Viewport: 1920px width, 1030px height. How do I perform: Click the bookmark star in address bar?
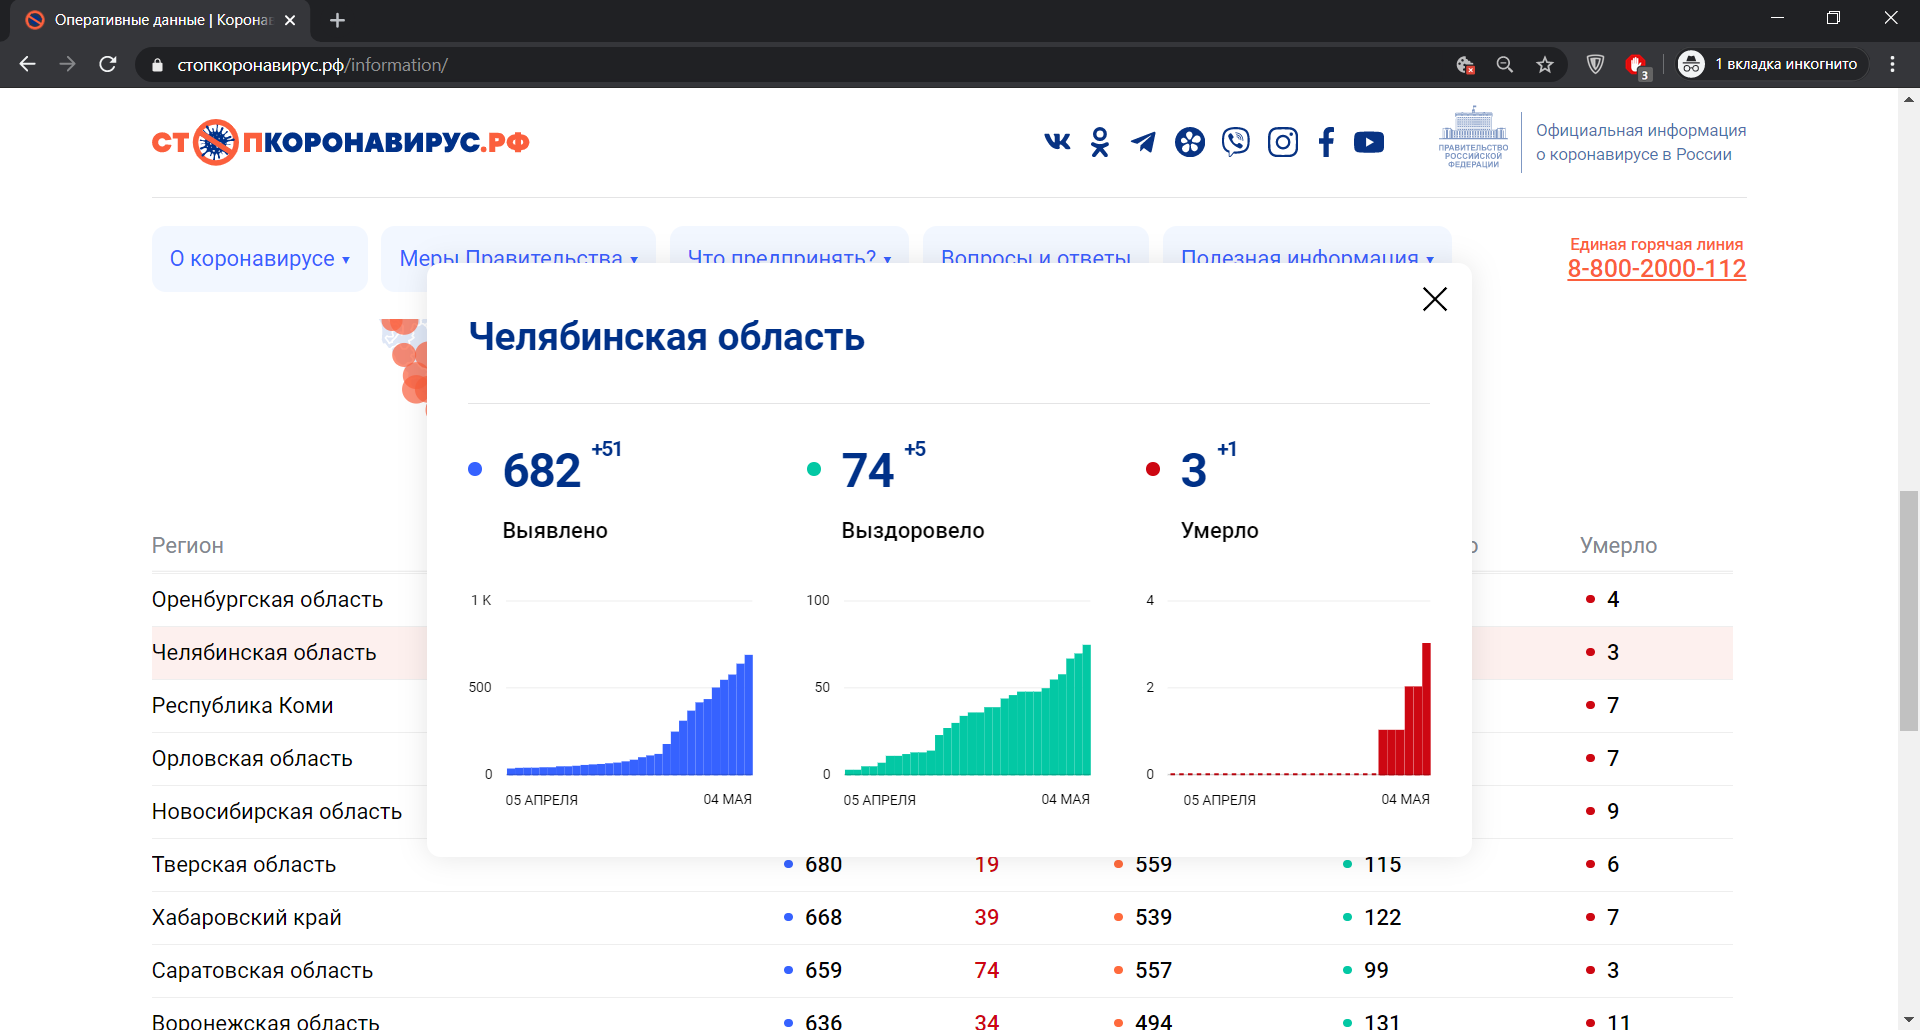(x=1545, y=65)
